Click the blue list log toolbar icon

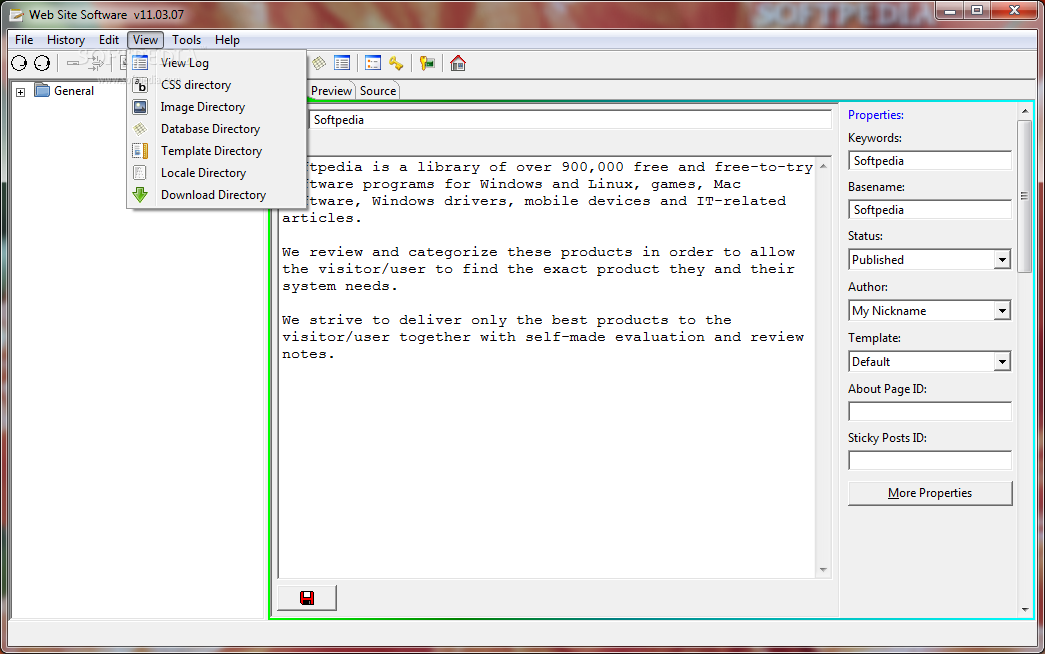[342, 63]
